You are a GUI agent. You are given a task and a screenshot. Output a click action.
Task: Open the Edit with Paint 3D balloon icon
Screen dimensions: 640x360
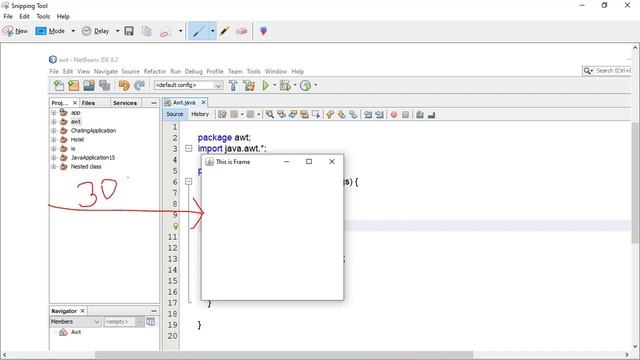click(x=263, y=31)
